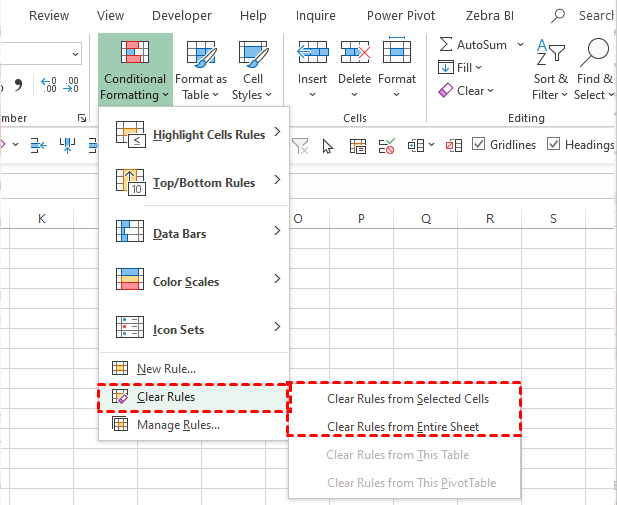
Task: Click the clear filter funnel icon
Action: click(300, 146)
